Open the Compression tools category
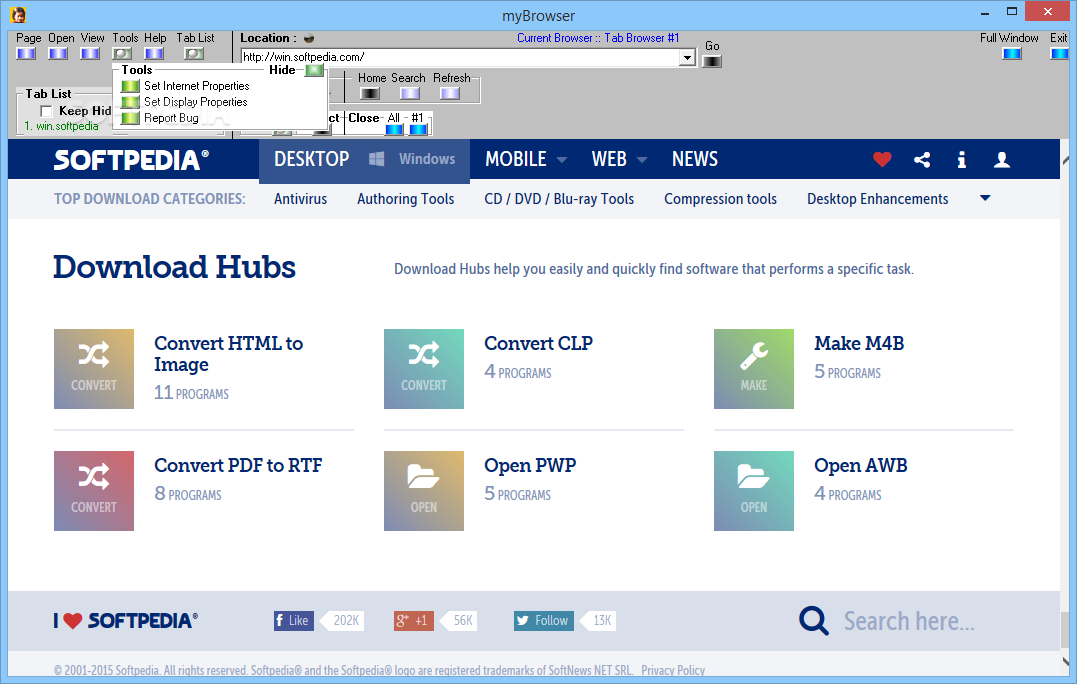This screenshot has height=684, width=1077. click(721, 199)
